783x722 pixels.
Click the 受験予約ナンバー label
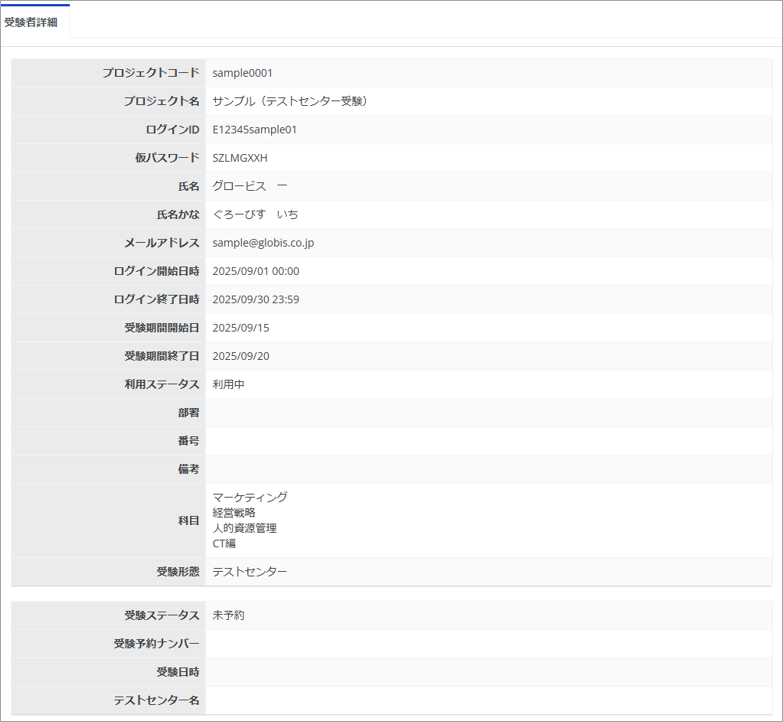point(156,644)
